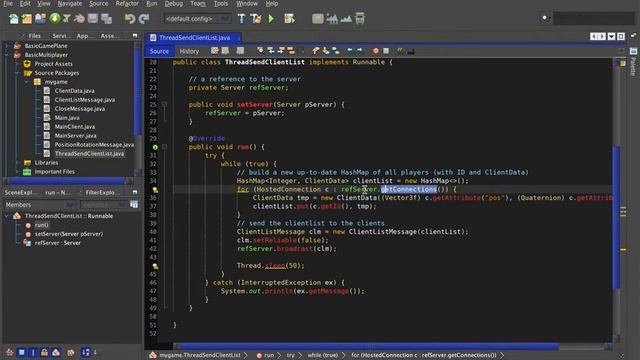
Task: Toggle show fields button in Navigator footer
Action: (x=22, y=352)
